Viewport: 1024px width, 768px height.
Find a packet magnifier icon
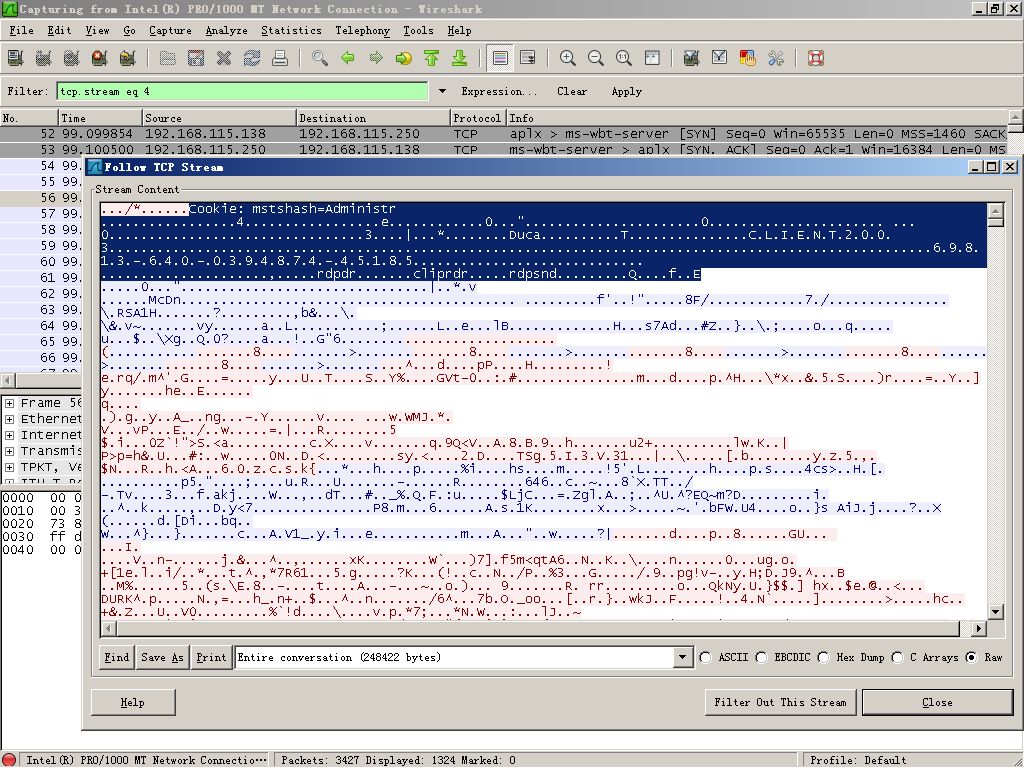coord(319,58)
